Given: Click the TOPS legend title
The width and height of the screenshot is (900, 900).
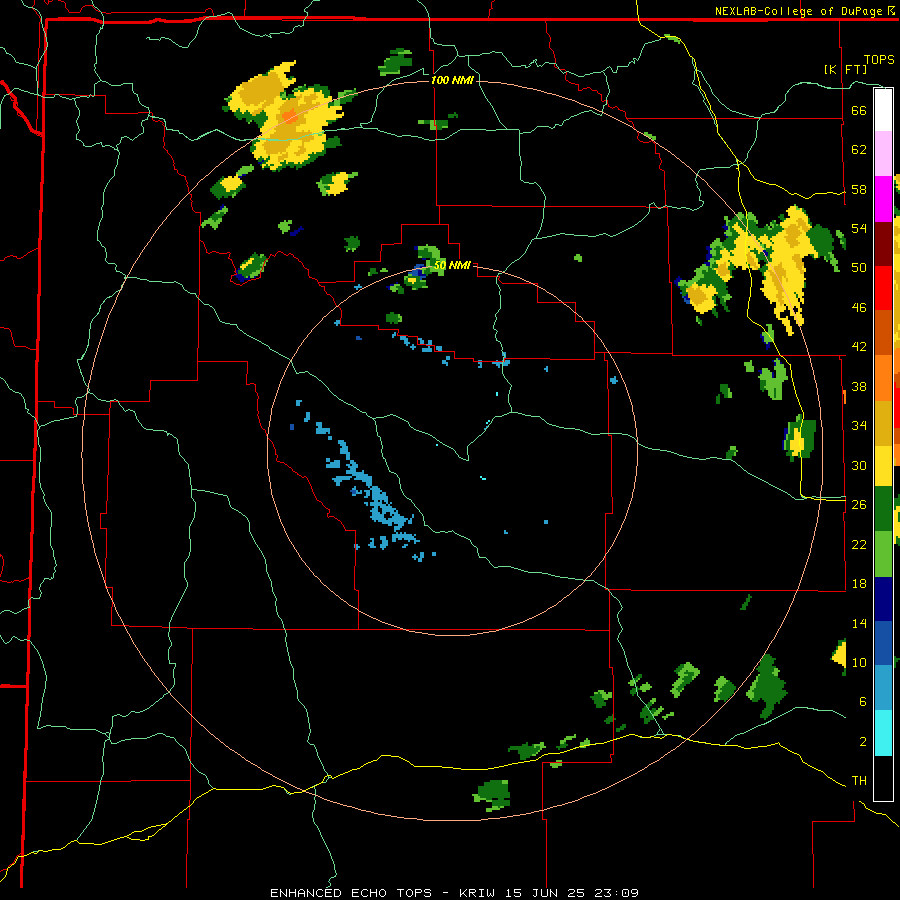Looking at the screenshot, I should click(x=879, y=59).
